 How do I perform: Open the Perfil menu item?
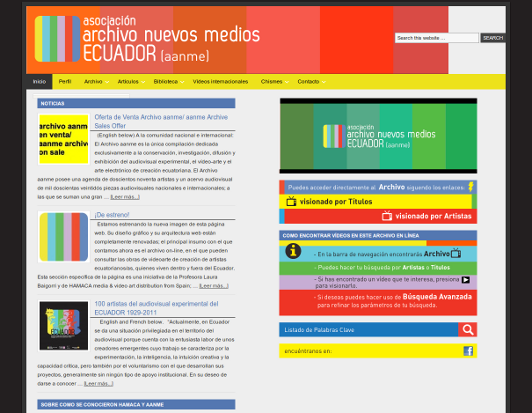point(65,82)
